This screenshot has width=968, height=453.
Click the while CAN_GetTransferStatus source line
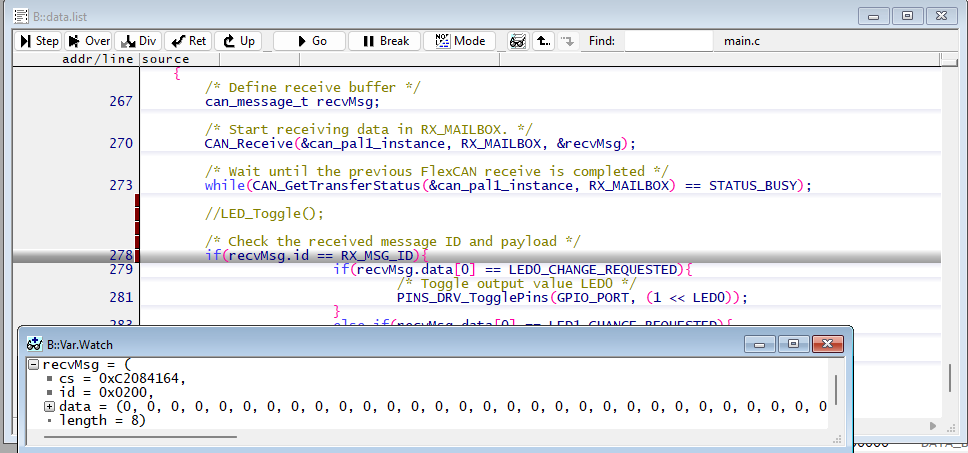click(x=508, y=185)
